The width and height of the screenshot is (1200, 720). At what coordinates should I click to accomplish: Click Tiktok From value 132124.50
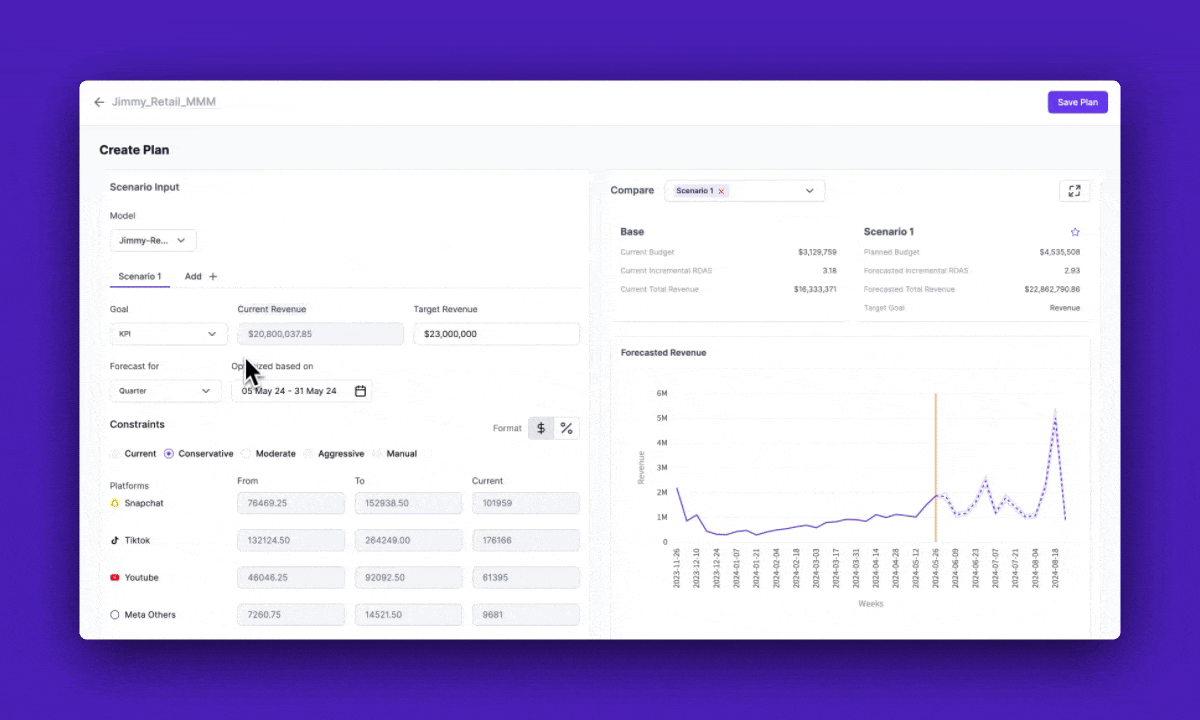[291, 540]
